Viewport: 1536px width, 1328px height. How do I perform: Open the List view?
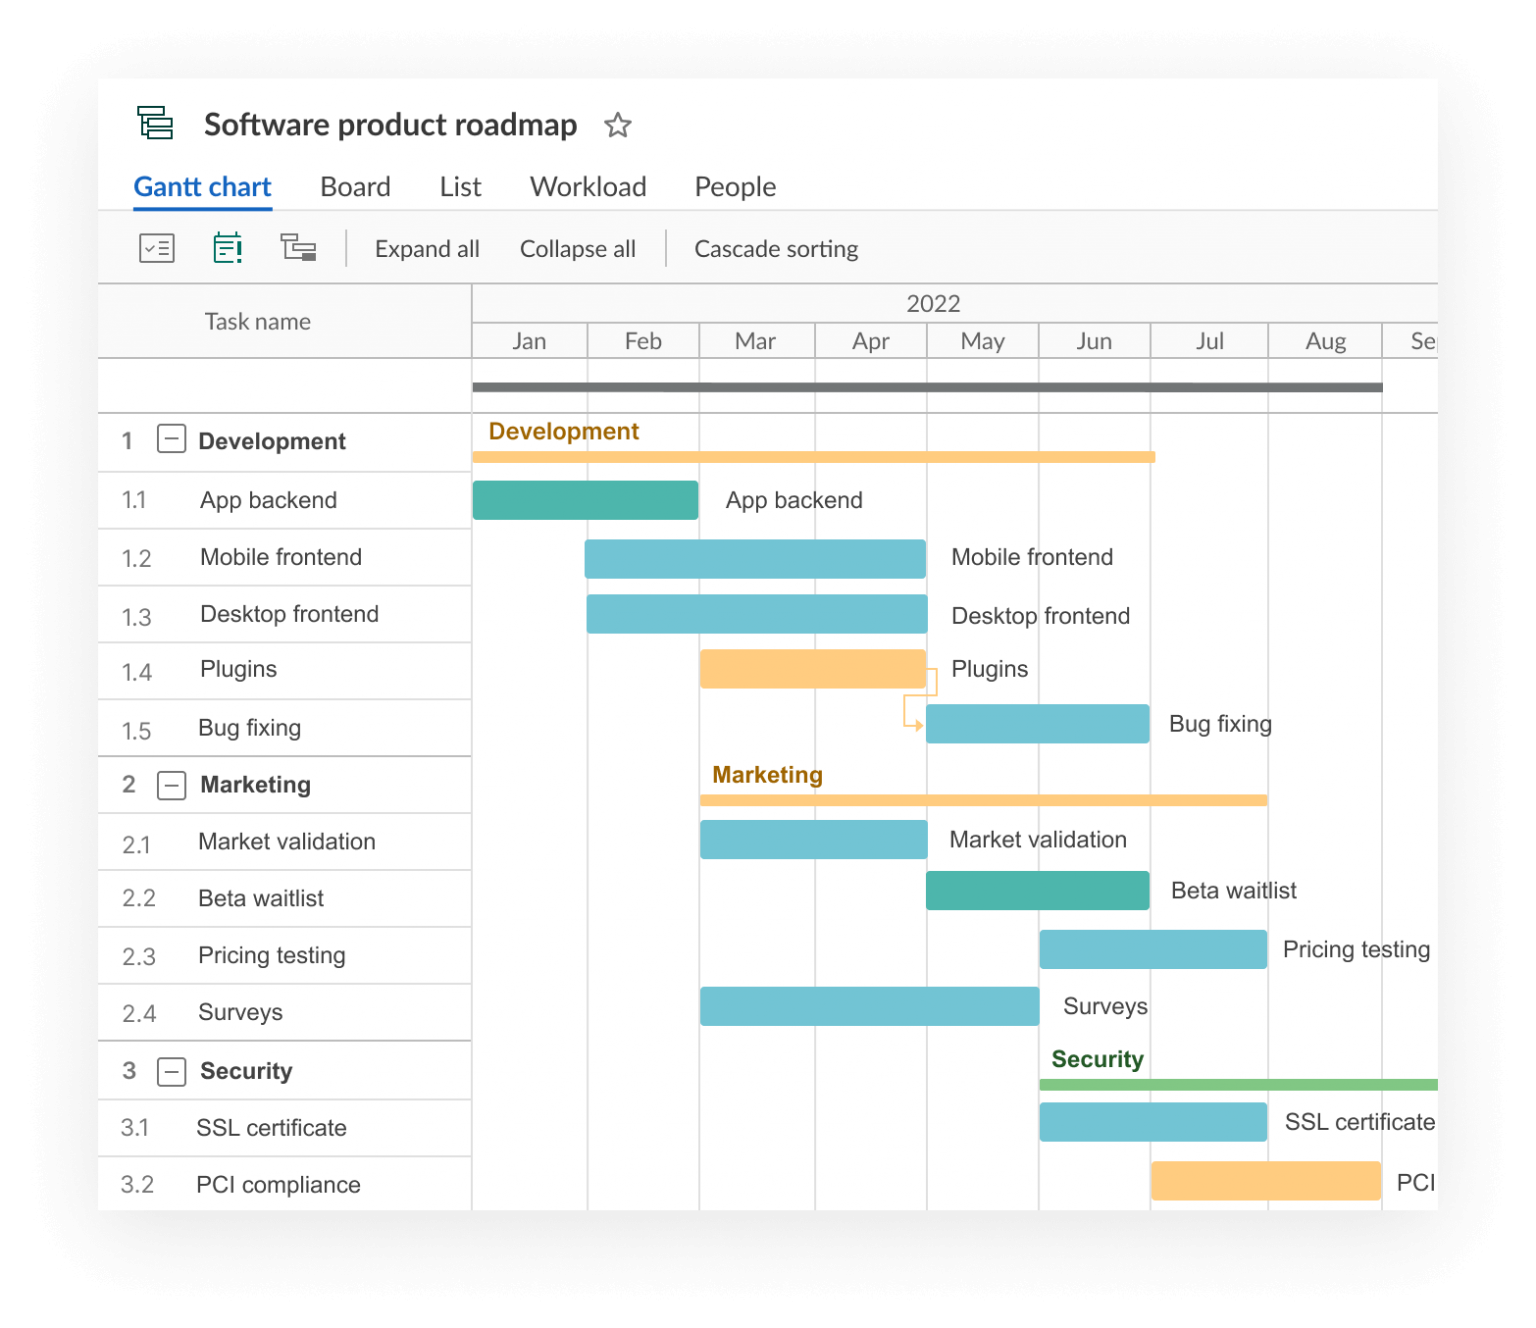459,187
